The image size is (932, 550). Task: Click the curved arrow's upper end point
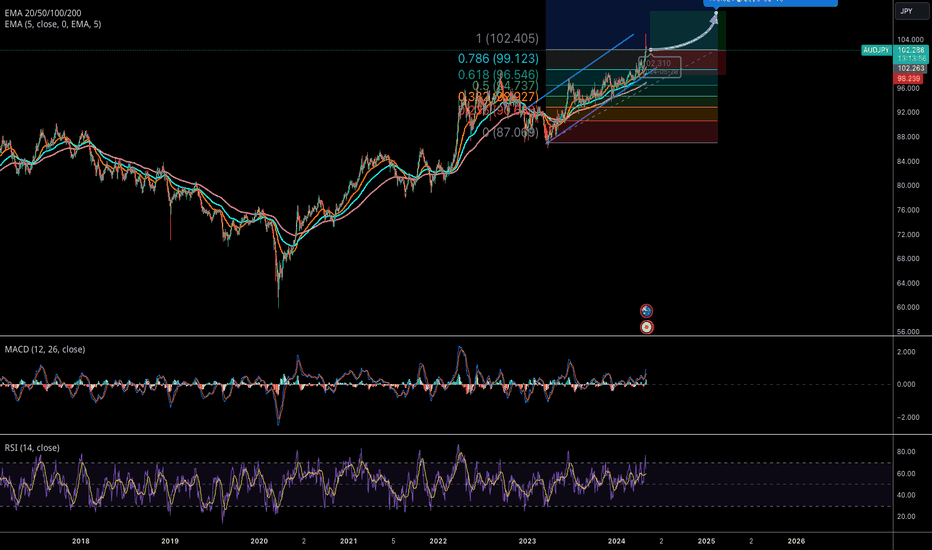pyautogui.click(x=716, y=13)
